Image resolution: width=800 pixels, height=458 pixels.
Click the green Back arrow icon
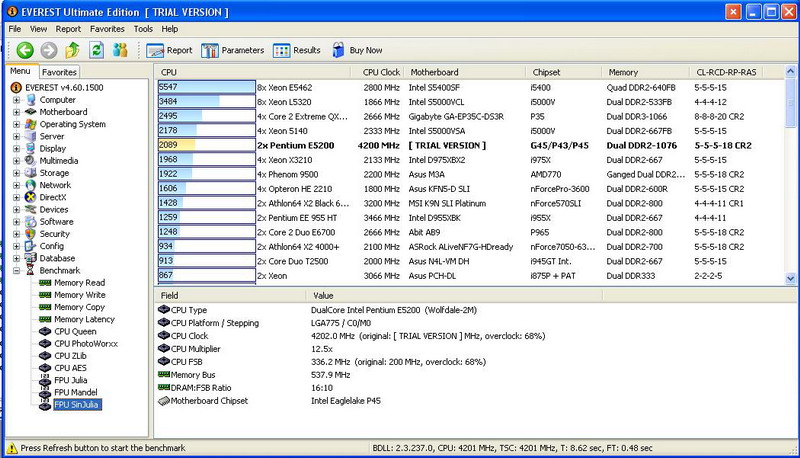(25, 50)
